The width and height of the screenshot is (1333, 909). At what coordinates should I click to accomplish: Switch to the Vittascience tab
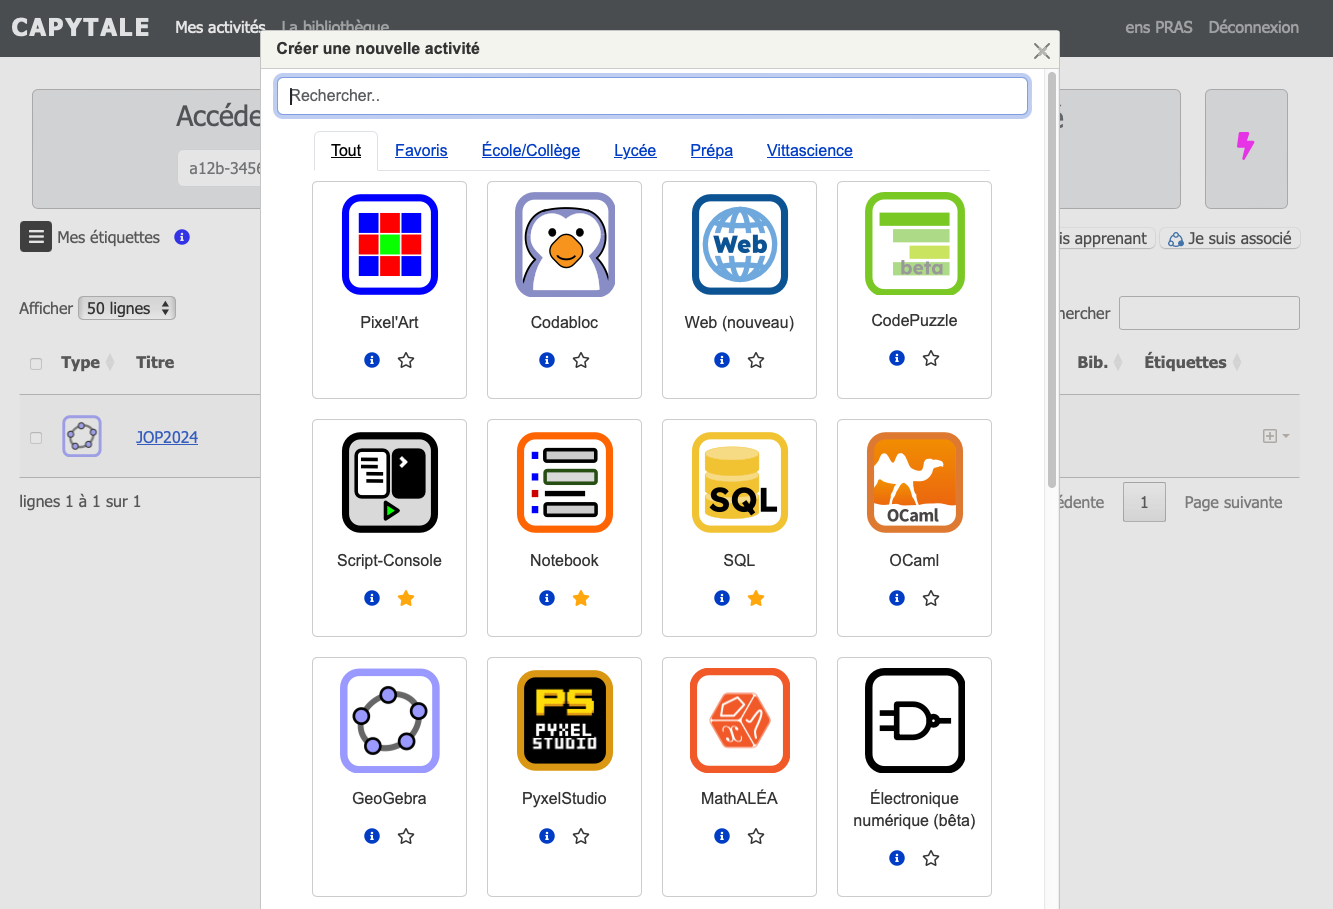[809, 150]
